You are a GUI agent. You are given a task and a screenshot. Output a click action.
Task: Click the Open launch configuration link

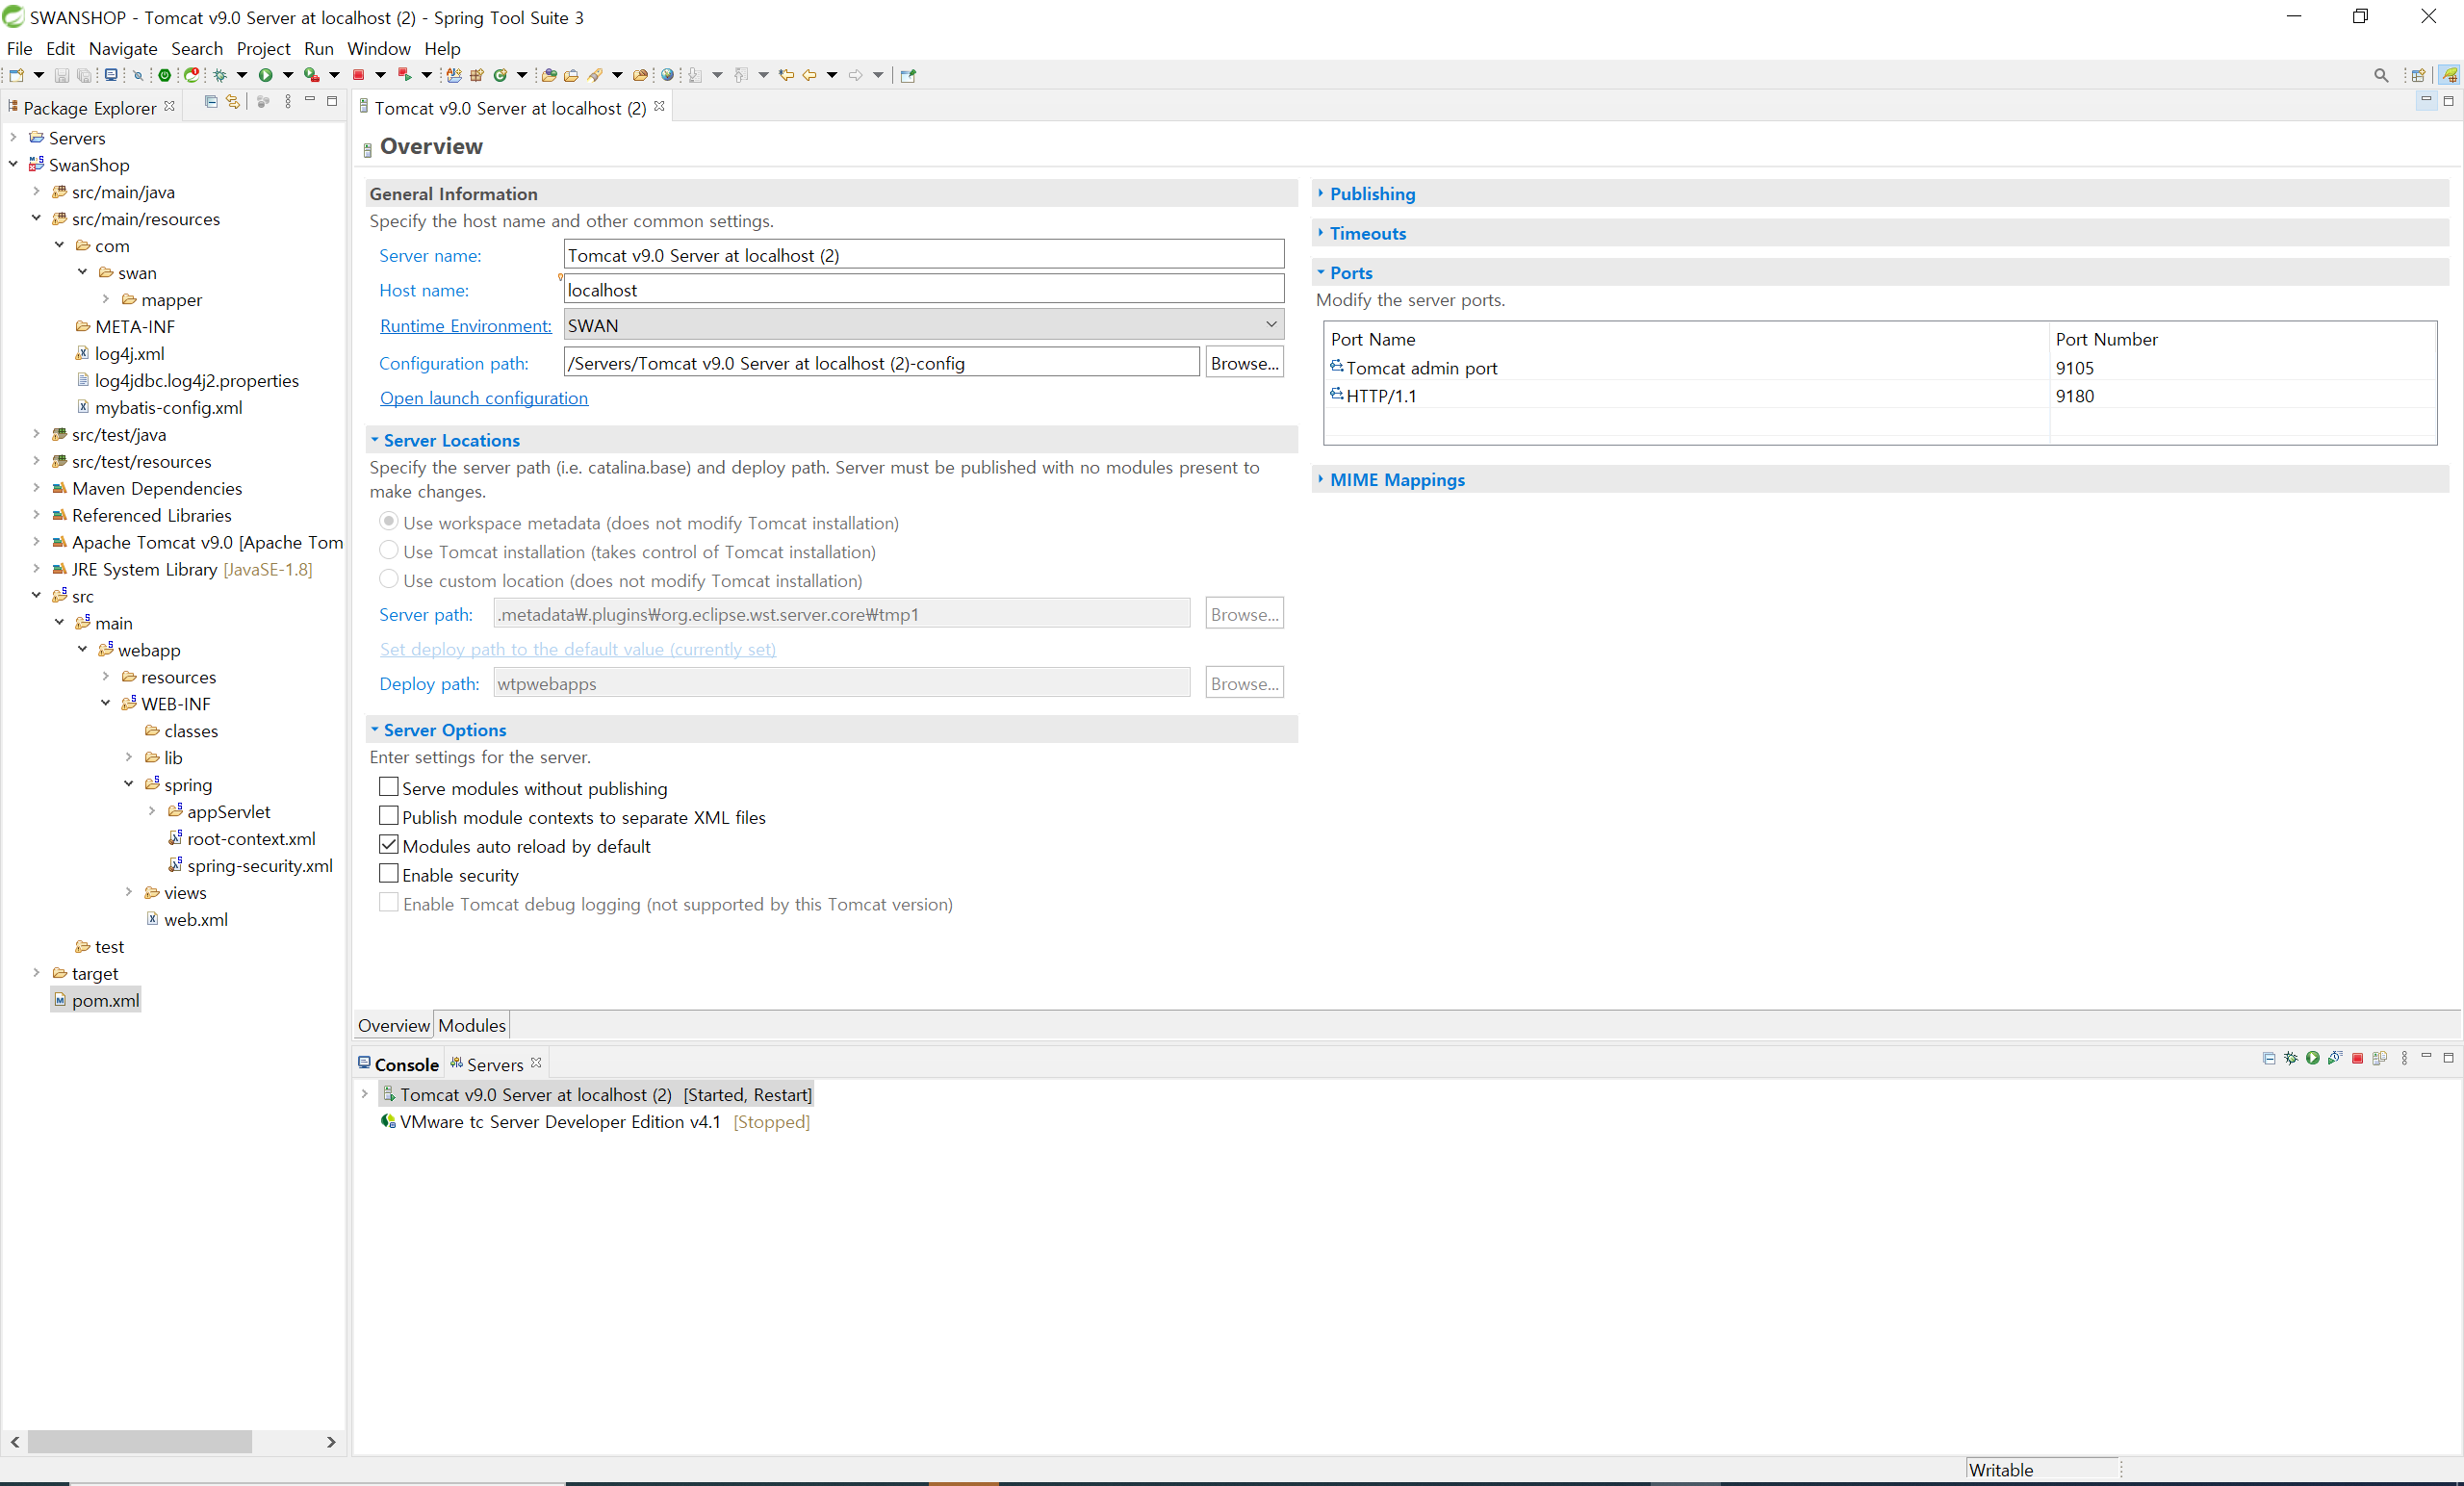tap(484, 398)
